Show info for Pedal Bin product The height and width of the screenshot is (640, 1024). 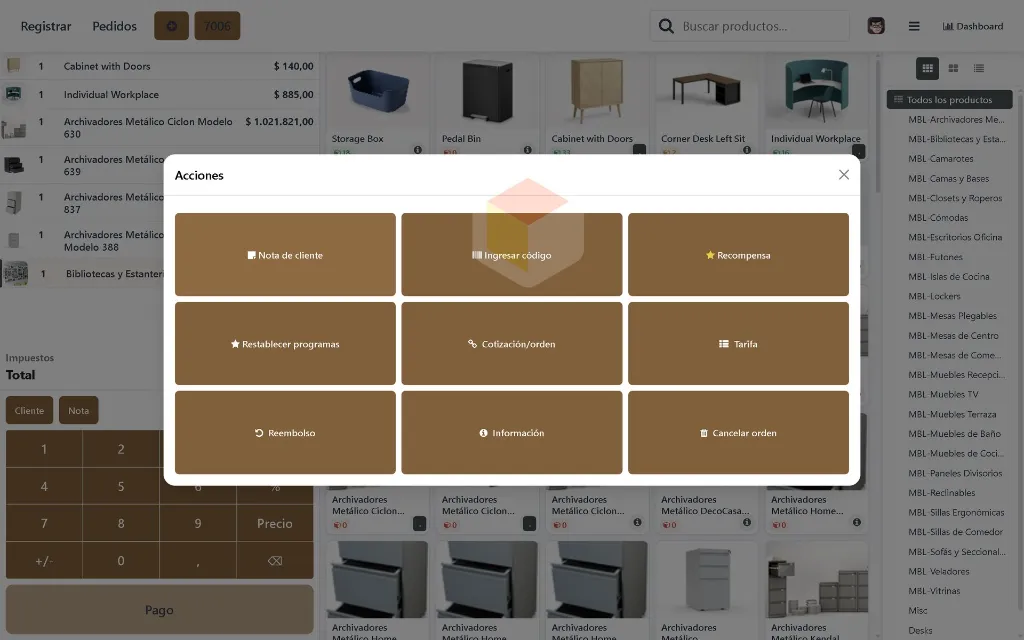pyautogui.click(x=527, y=150)
